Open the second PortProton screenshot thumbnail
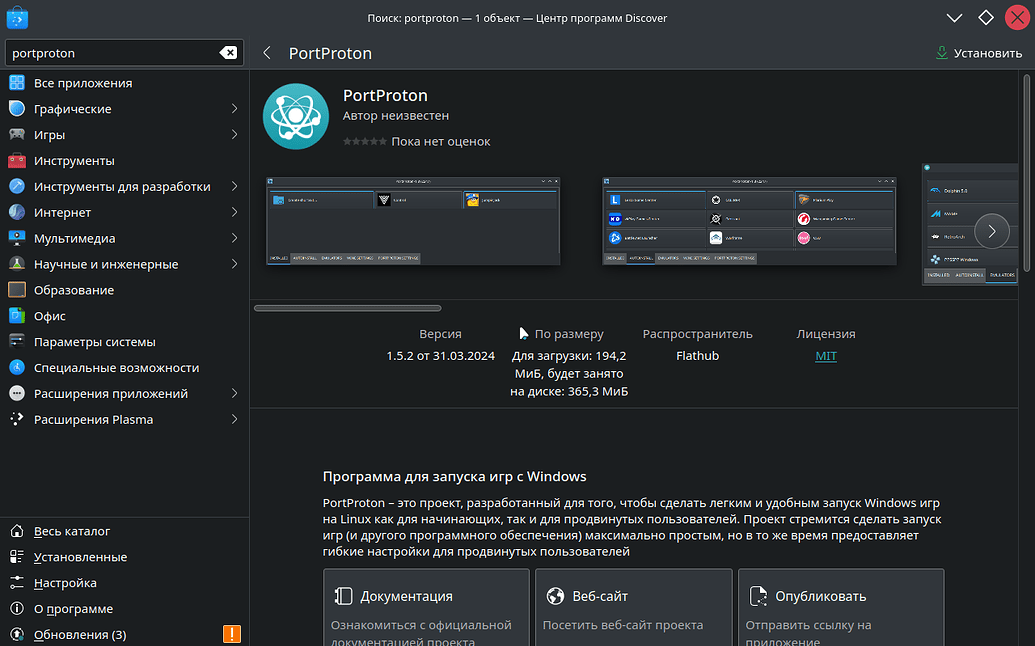Screen dimensions: 1035x646 (749, 221)
